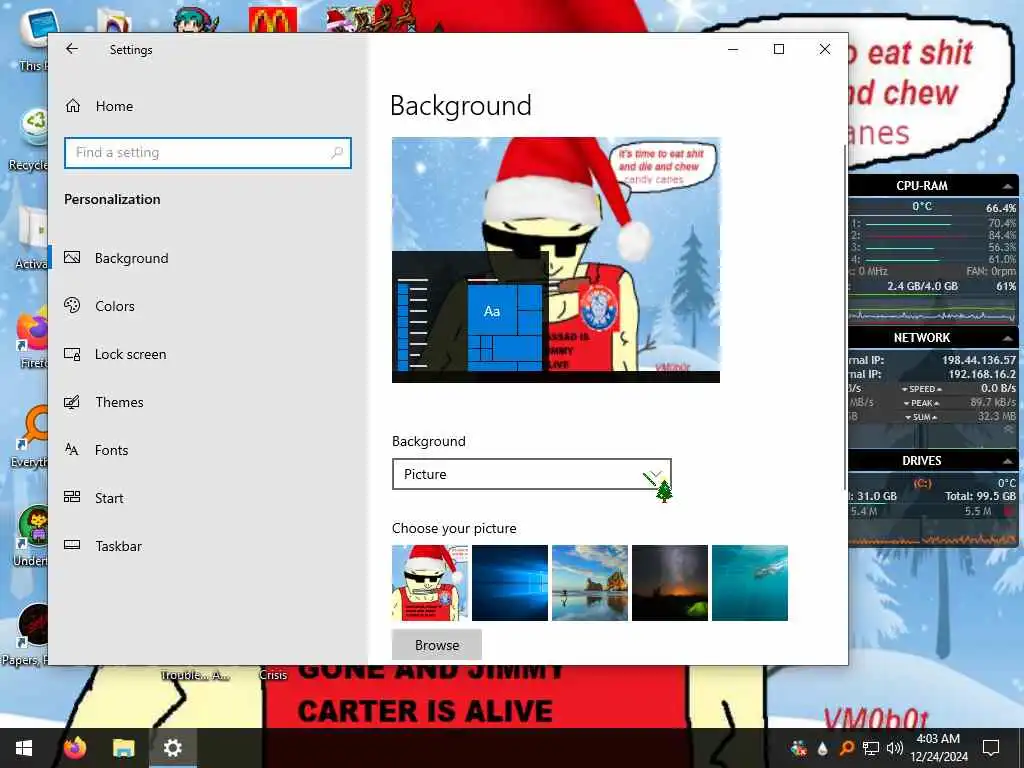This screenshot has width=1024, height=768.
Task: Click the Undertale desktop shortcut icon
Action: tap(33, 526)
